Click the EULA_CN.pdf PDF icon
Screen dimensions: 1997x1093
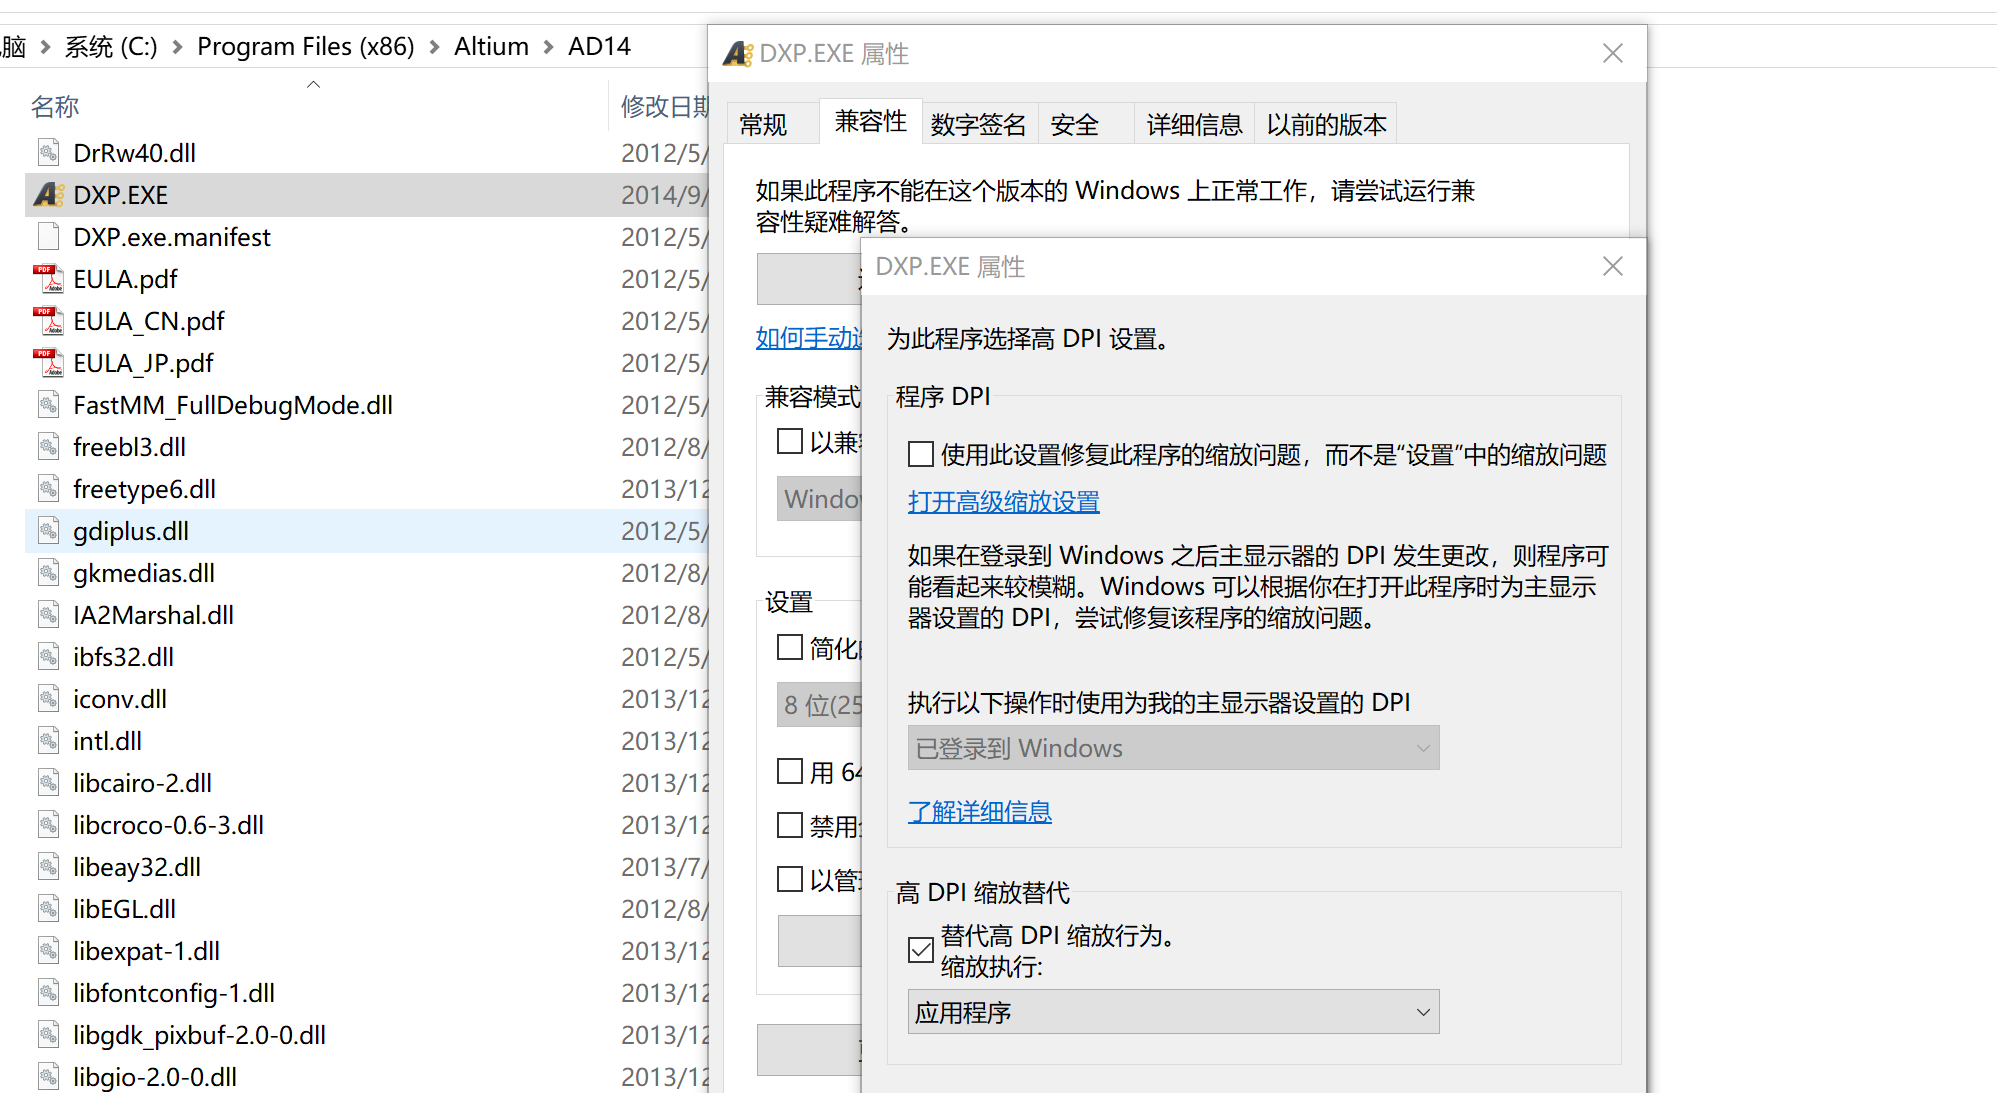point(48,321)
